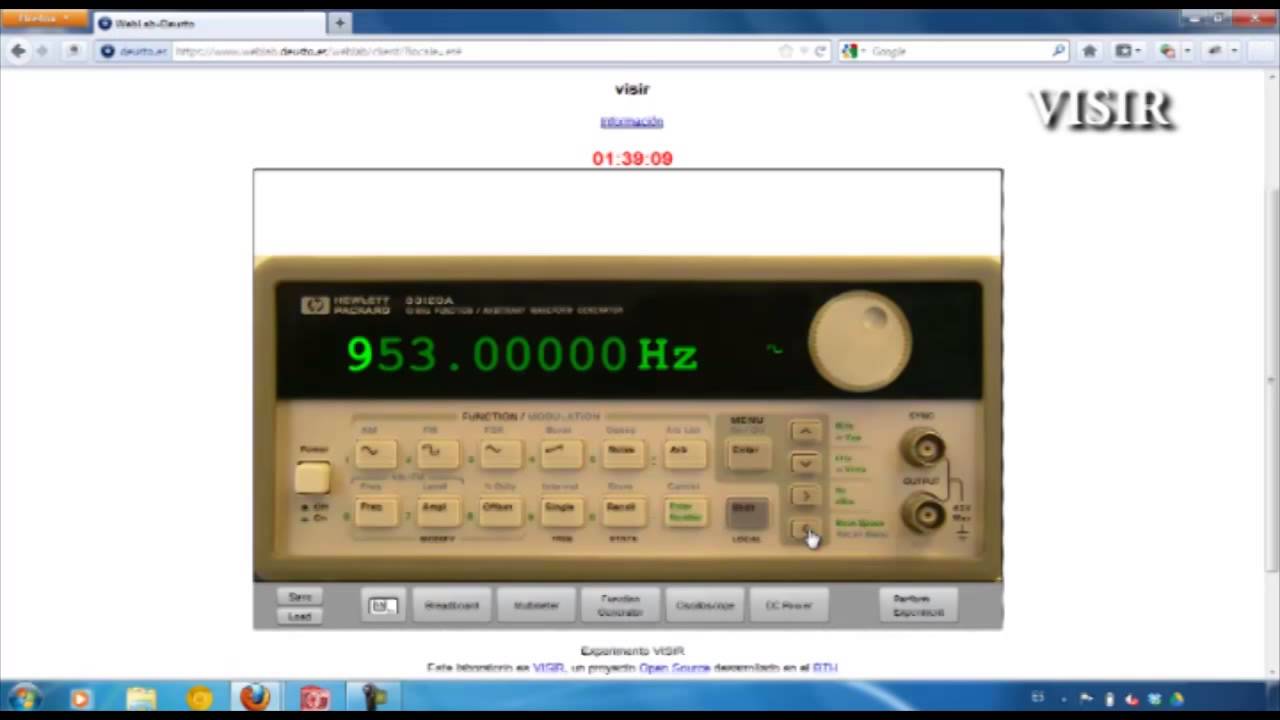The image size is (1280, 720).
Task: Go forward in browser history
Action: [42, 51]
